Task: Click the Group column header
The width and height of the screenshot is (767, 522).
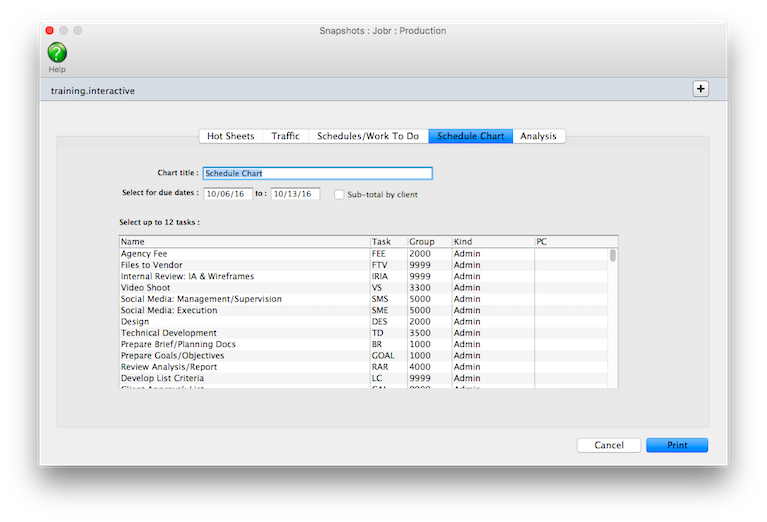Action: [427, 242]
